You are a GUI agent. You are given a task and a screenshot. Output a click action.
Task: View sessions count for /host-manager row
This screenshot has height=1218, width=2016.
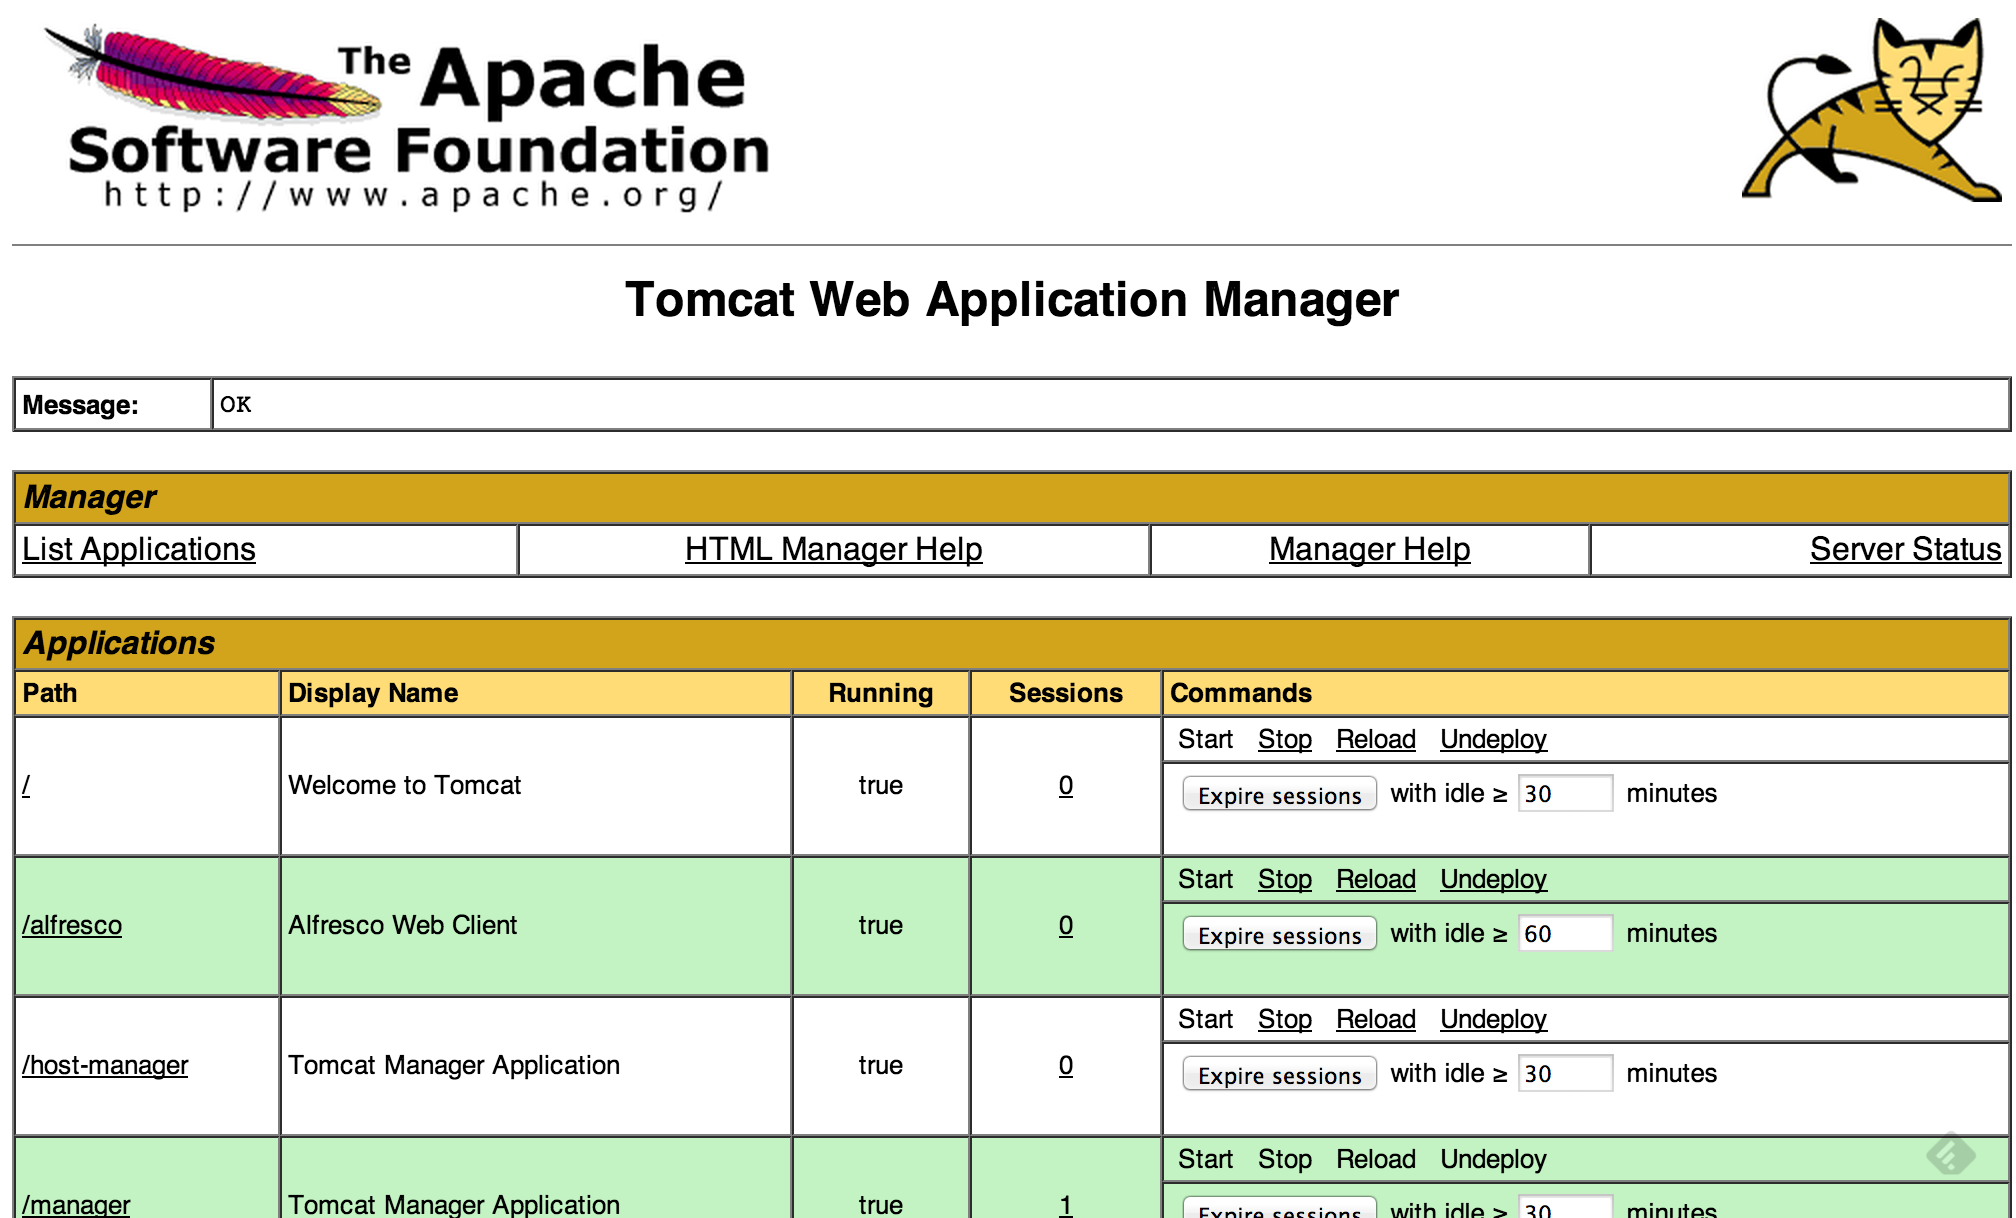tap(1066, 1065)
